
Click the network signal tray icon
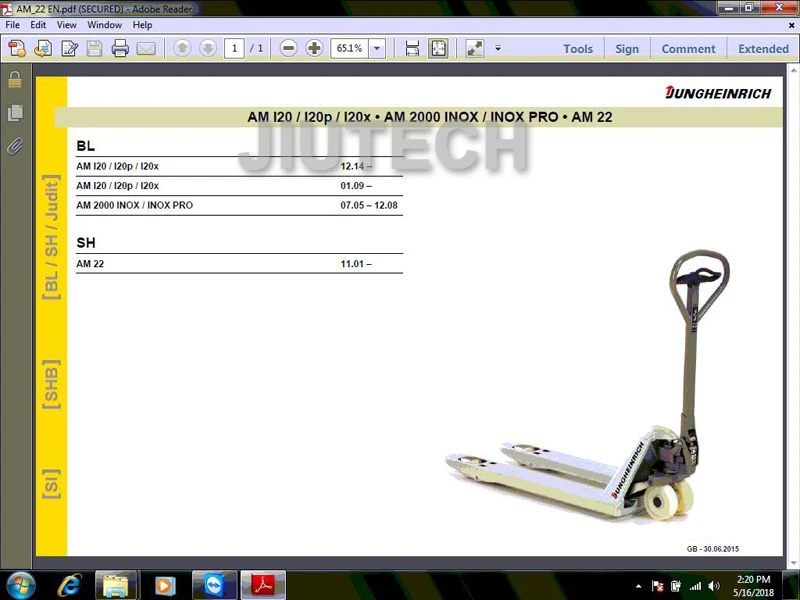[695, 586]
